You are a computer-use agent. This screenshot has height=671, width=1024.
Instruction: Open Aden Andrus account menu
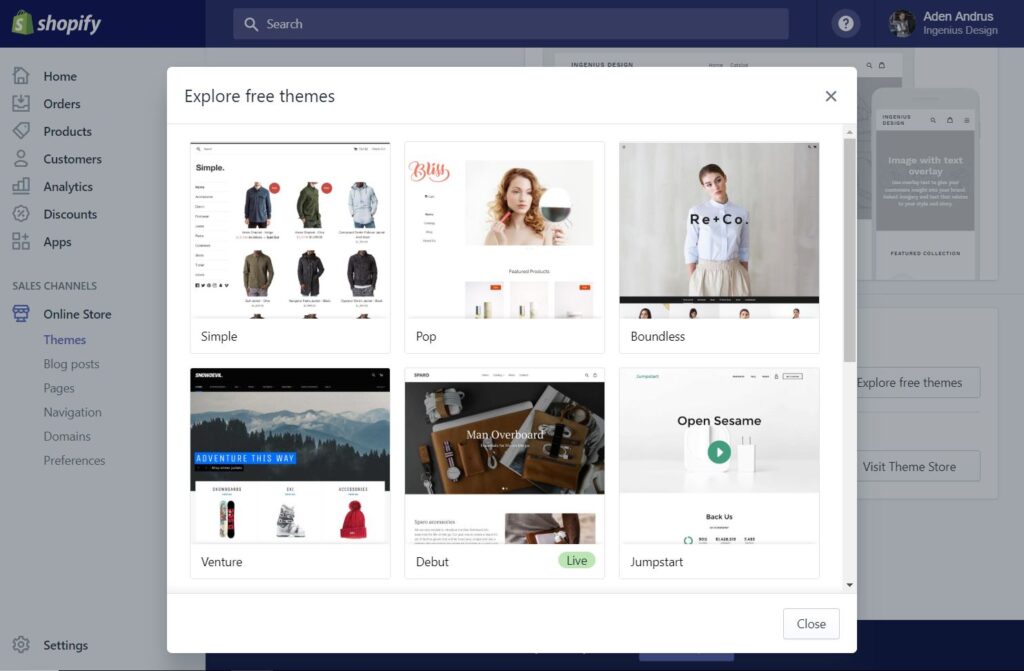[944, 23]
